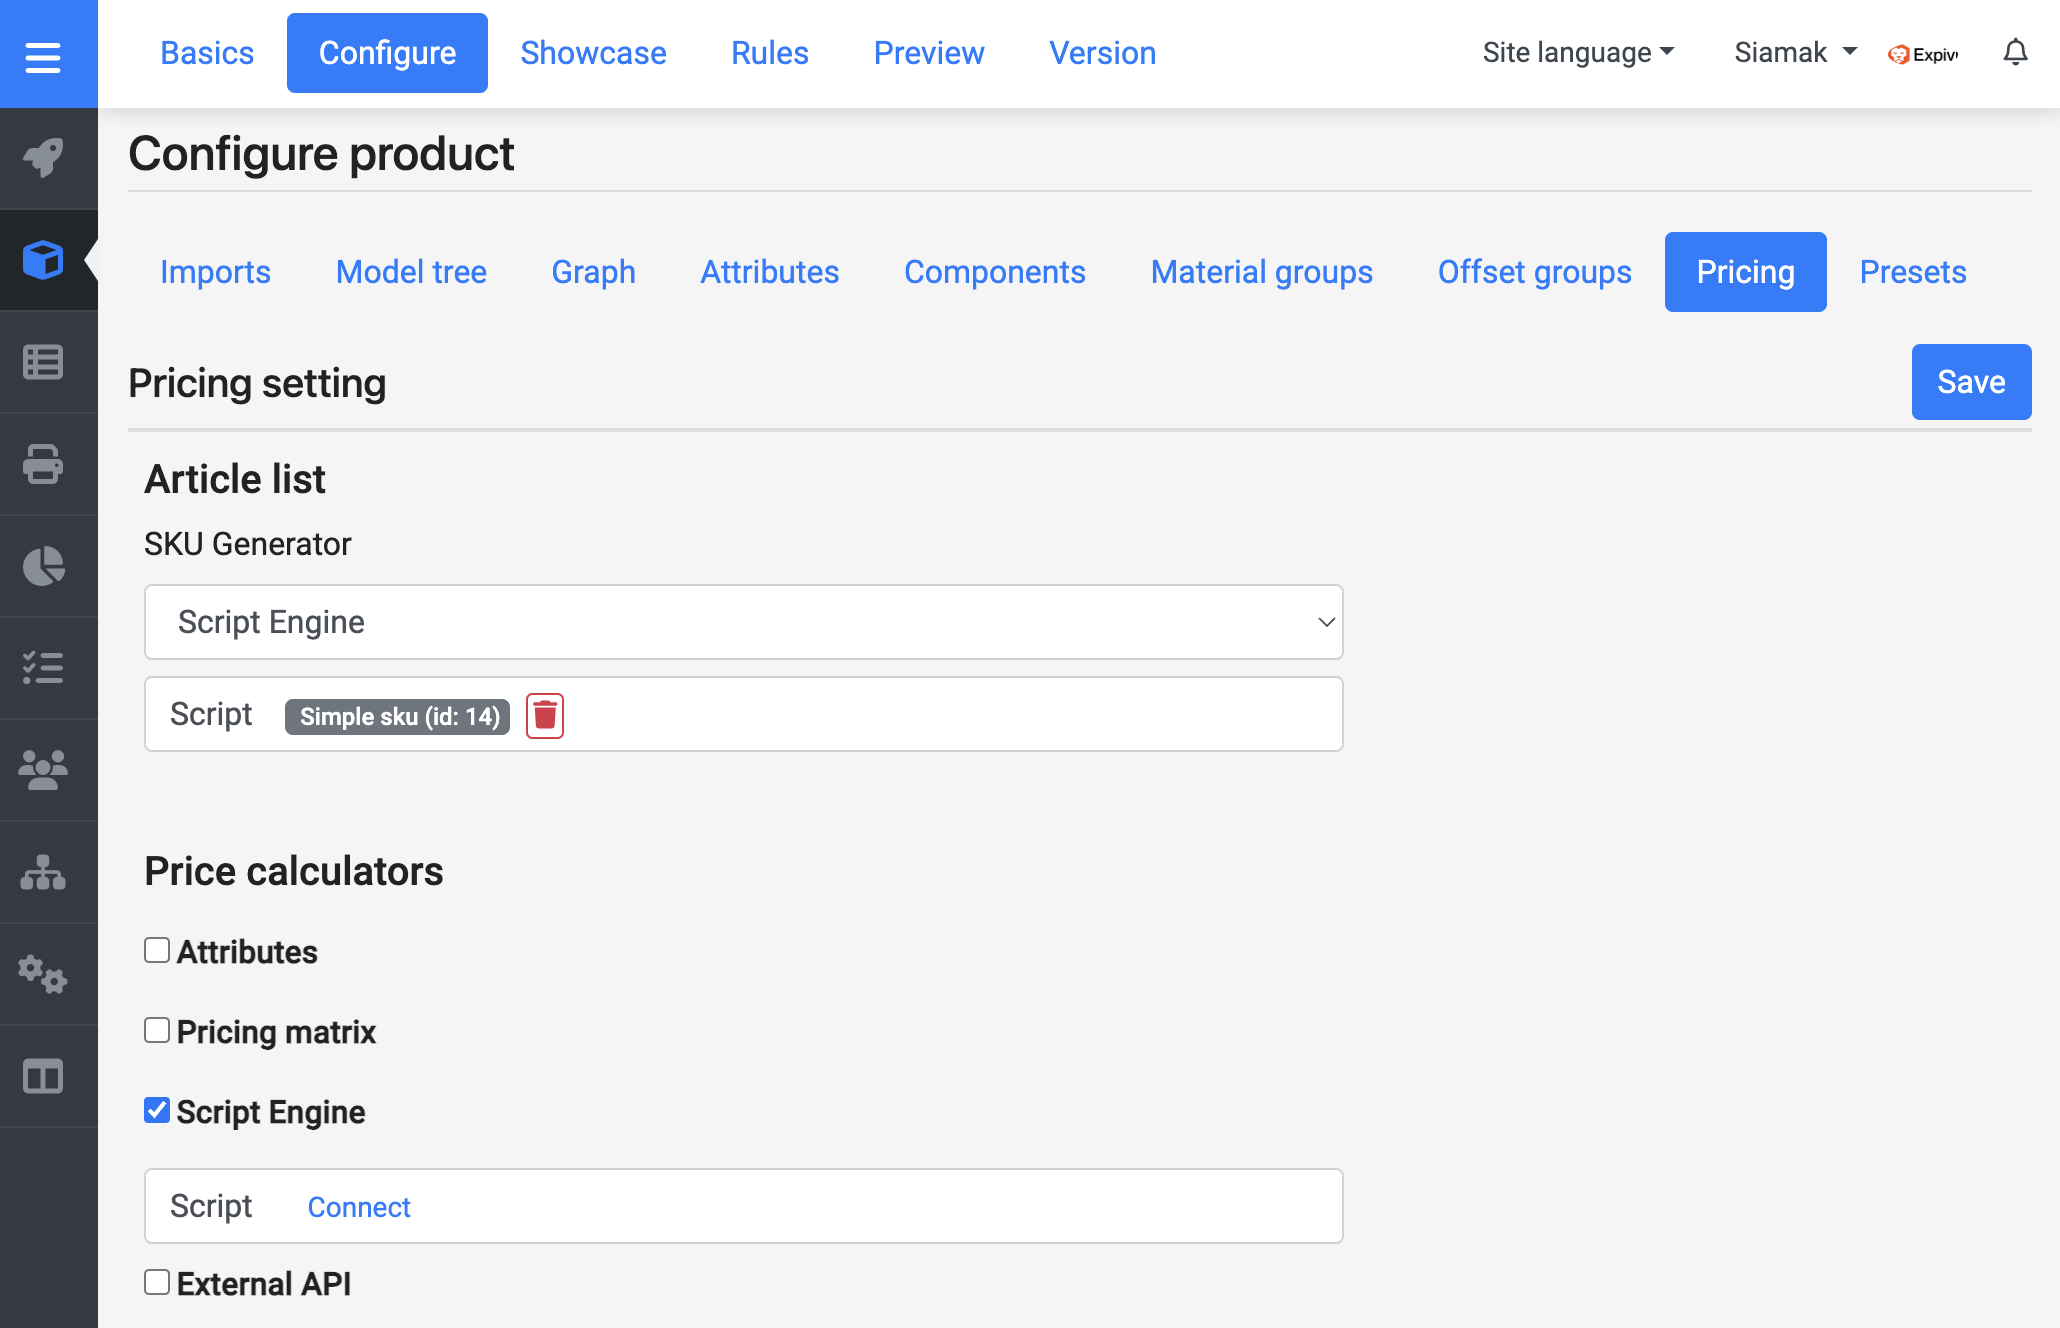Viewport: 2060px width, 1328px height.
Task: Switch to the Presets tab
Action: click(1914, 270)
